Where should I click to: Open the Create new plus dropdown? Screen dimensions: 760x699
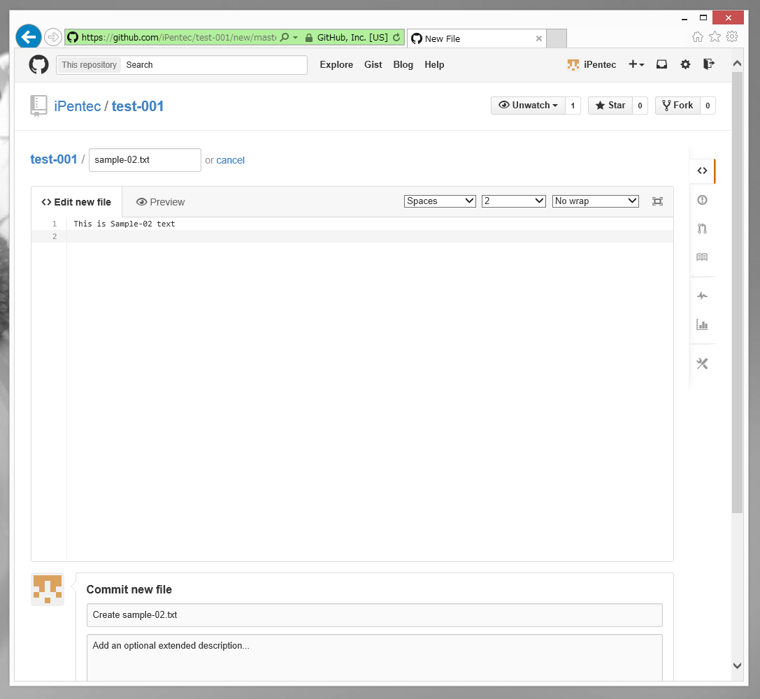click(x=636, y=64)
